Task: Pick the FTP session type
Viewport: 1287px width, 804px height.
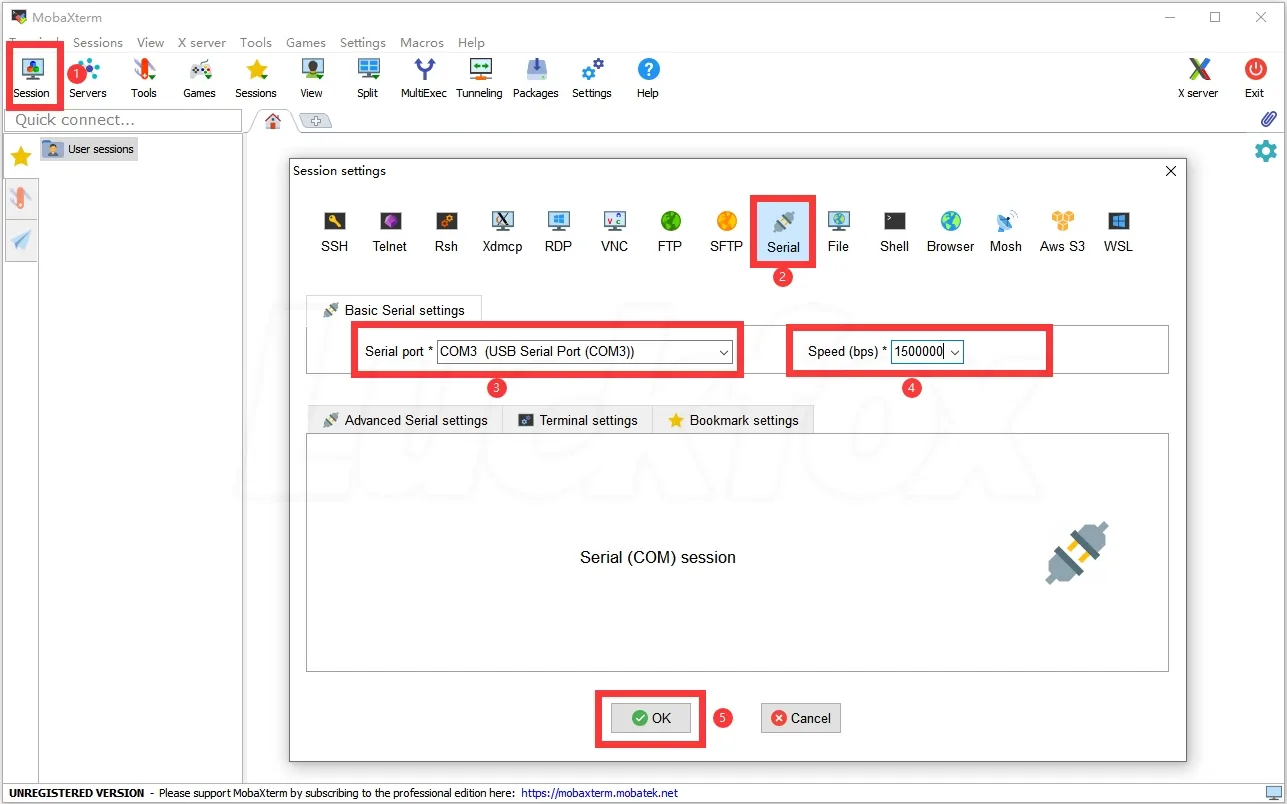Action: (670, 232)
